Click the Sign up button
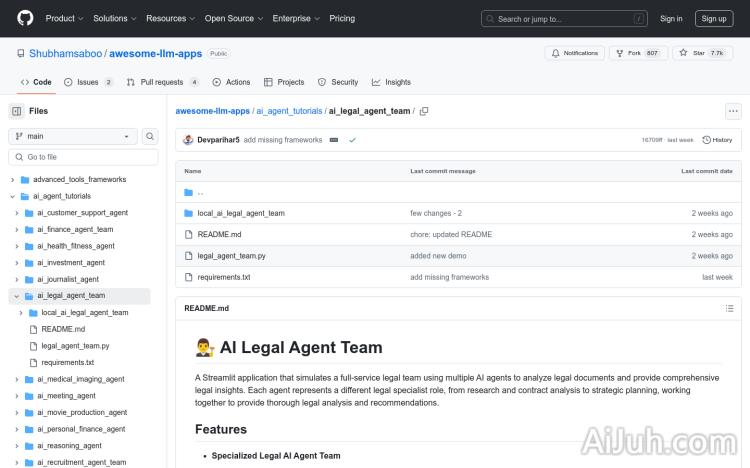Viewport: 750px width, 468px height. point(714,19)
